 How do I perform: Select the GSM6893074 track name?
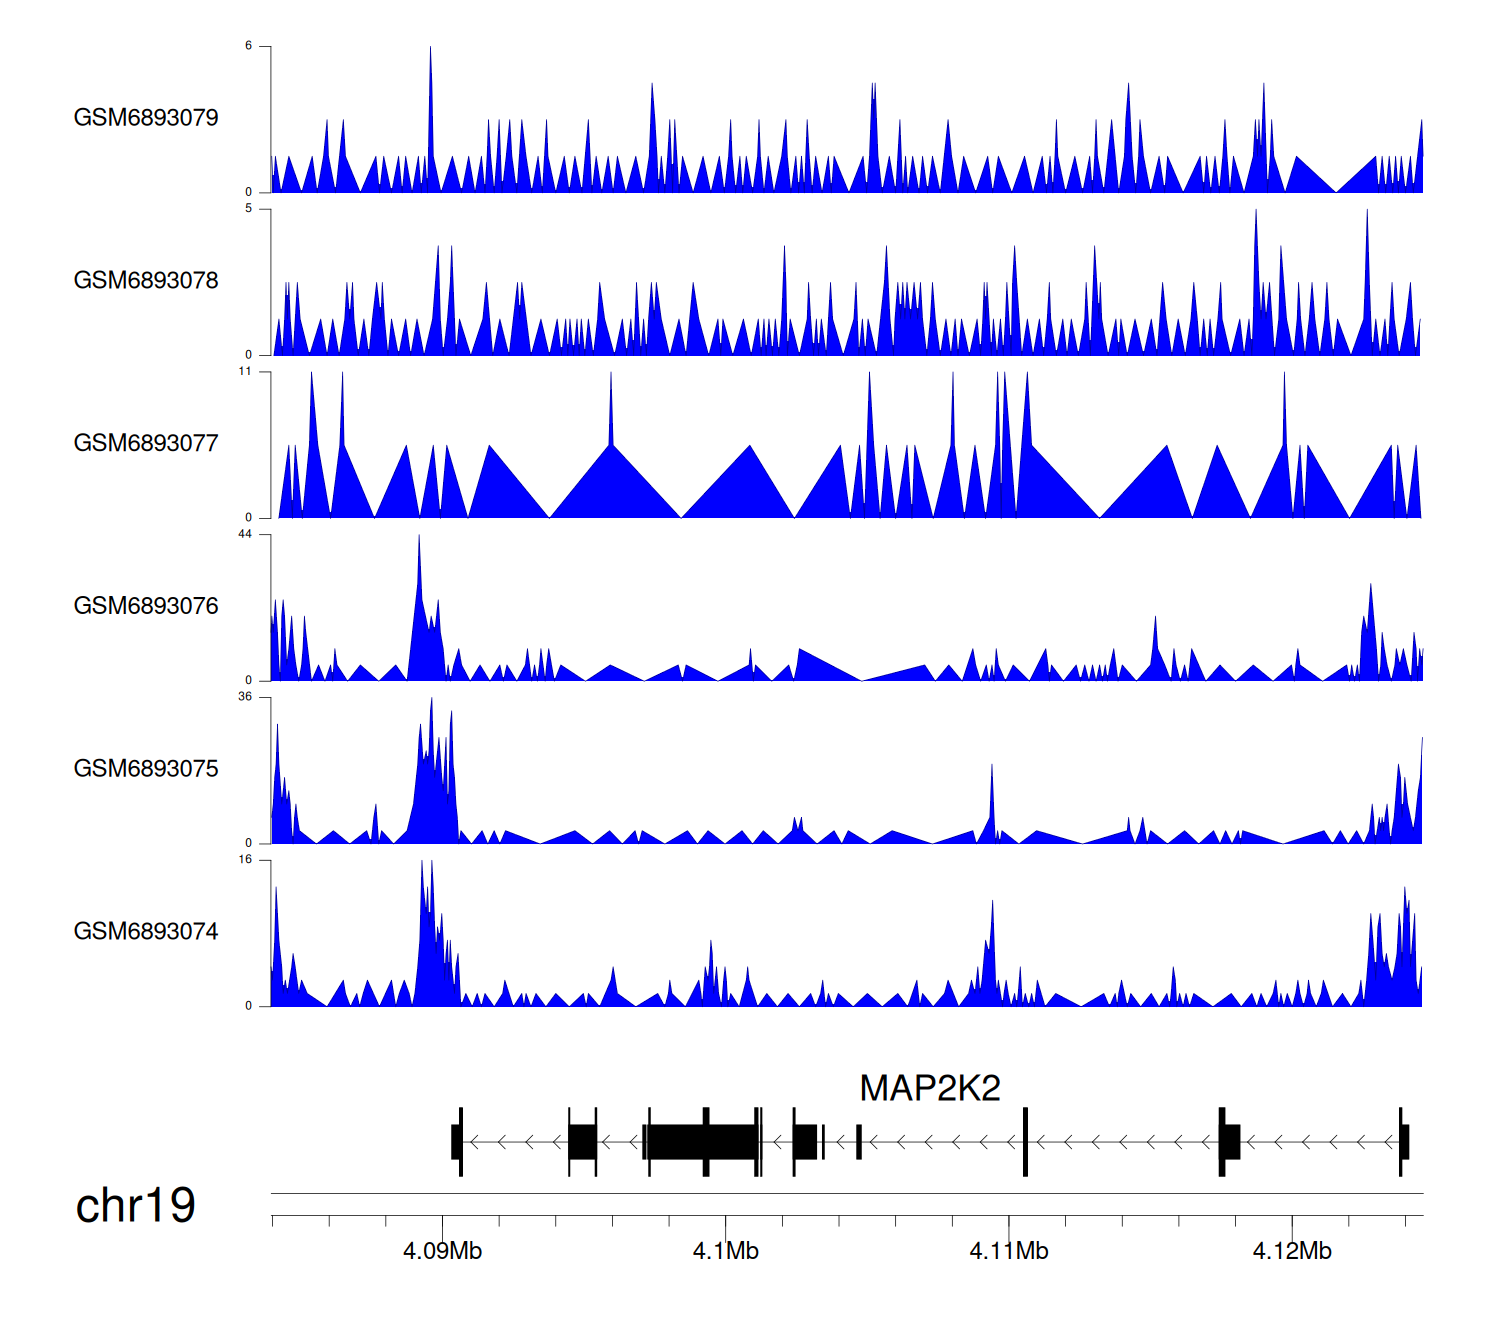(x=146, y=932)
